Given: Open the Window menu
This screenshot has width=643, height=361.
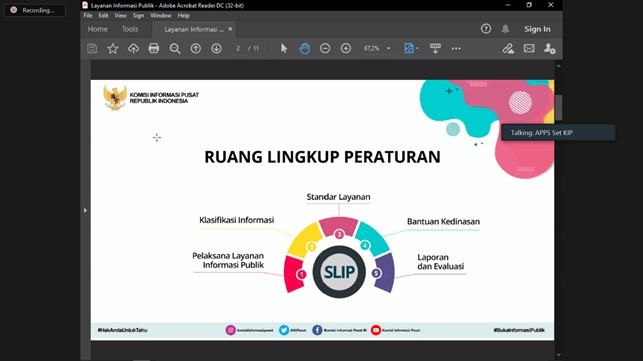Looking at the screenshot, I should [x=160, y=16].
